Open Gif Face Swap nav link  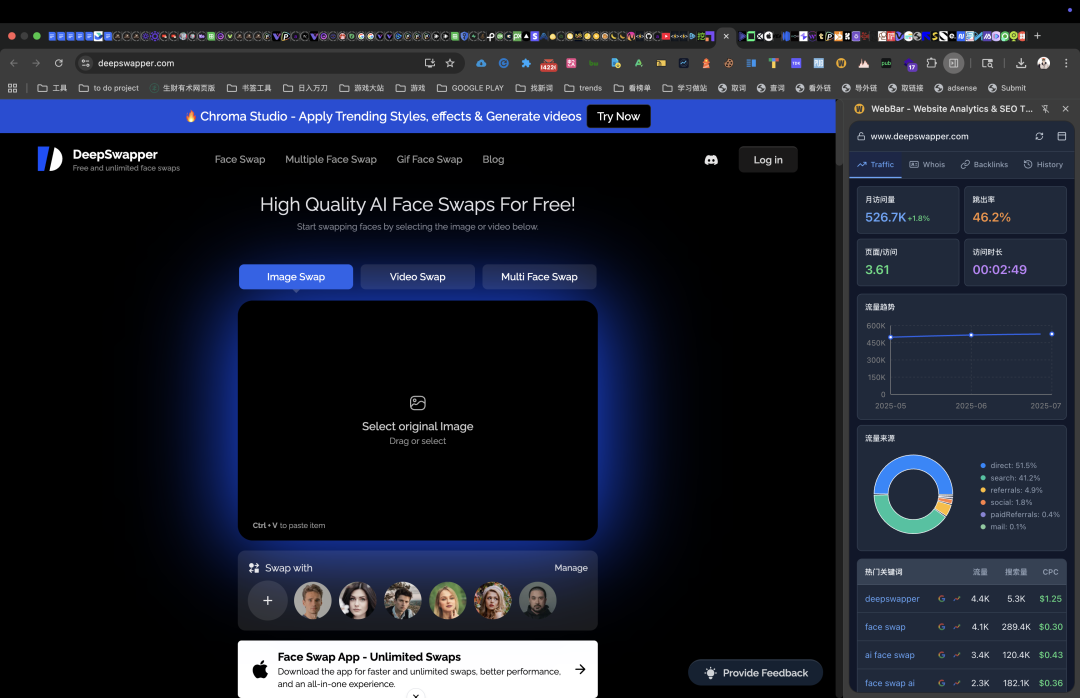(429, 159)
